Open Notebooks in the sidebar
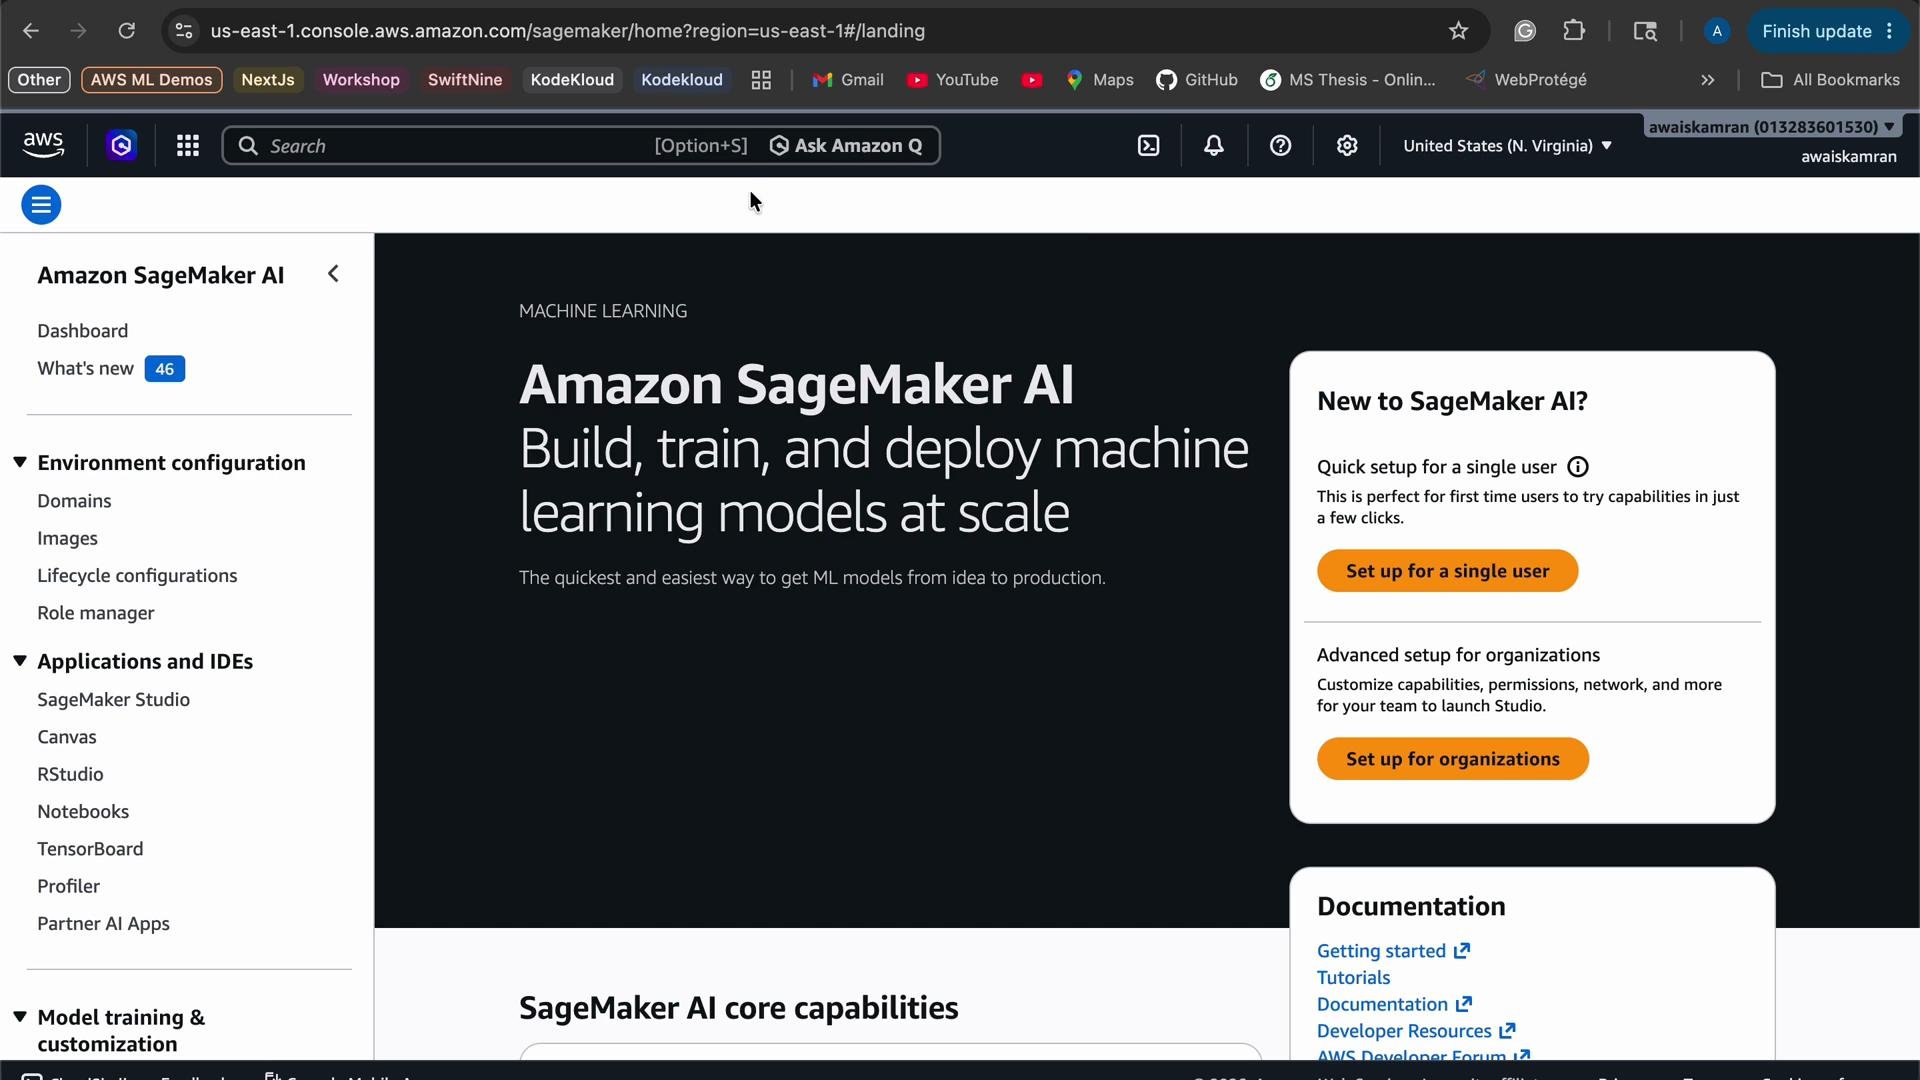This screenshot has width=1920, height=1080. pos(83,812)
